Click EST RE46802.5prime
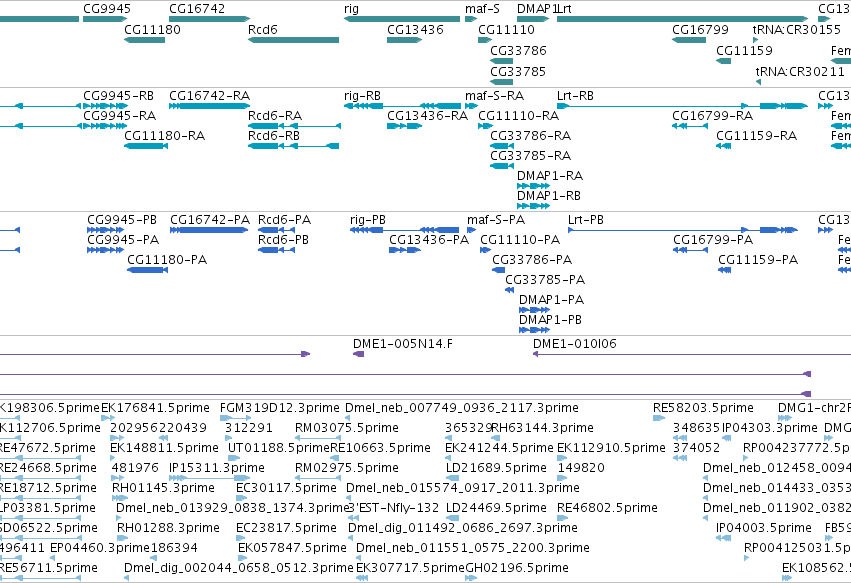851x583 pixels. 607,508
